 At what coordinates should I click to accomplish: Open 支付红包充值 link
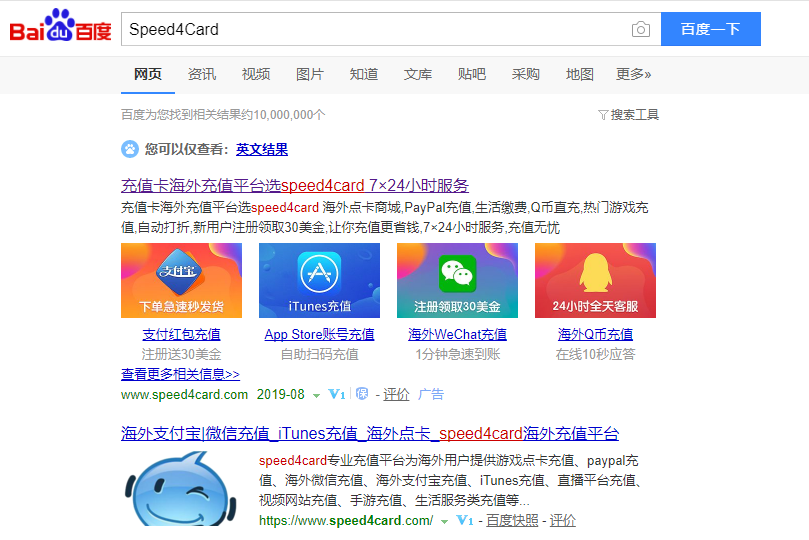pyautogui.click(x=181, y=334)
